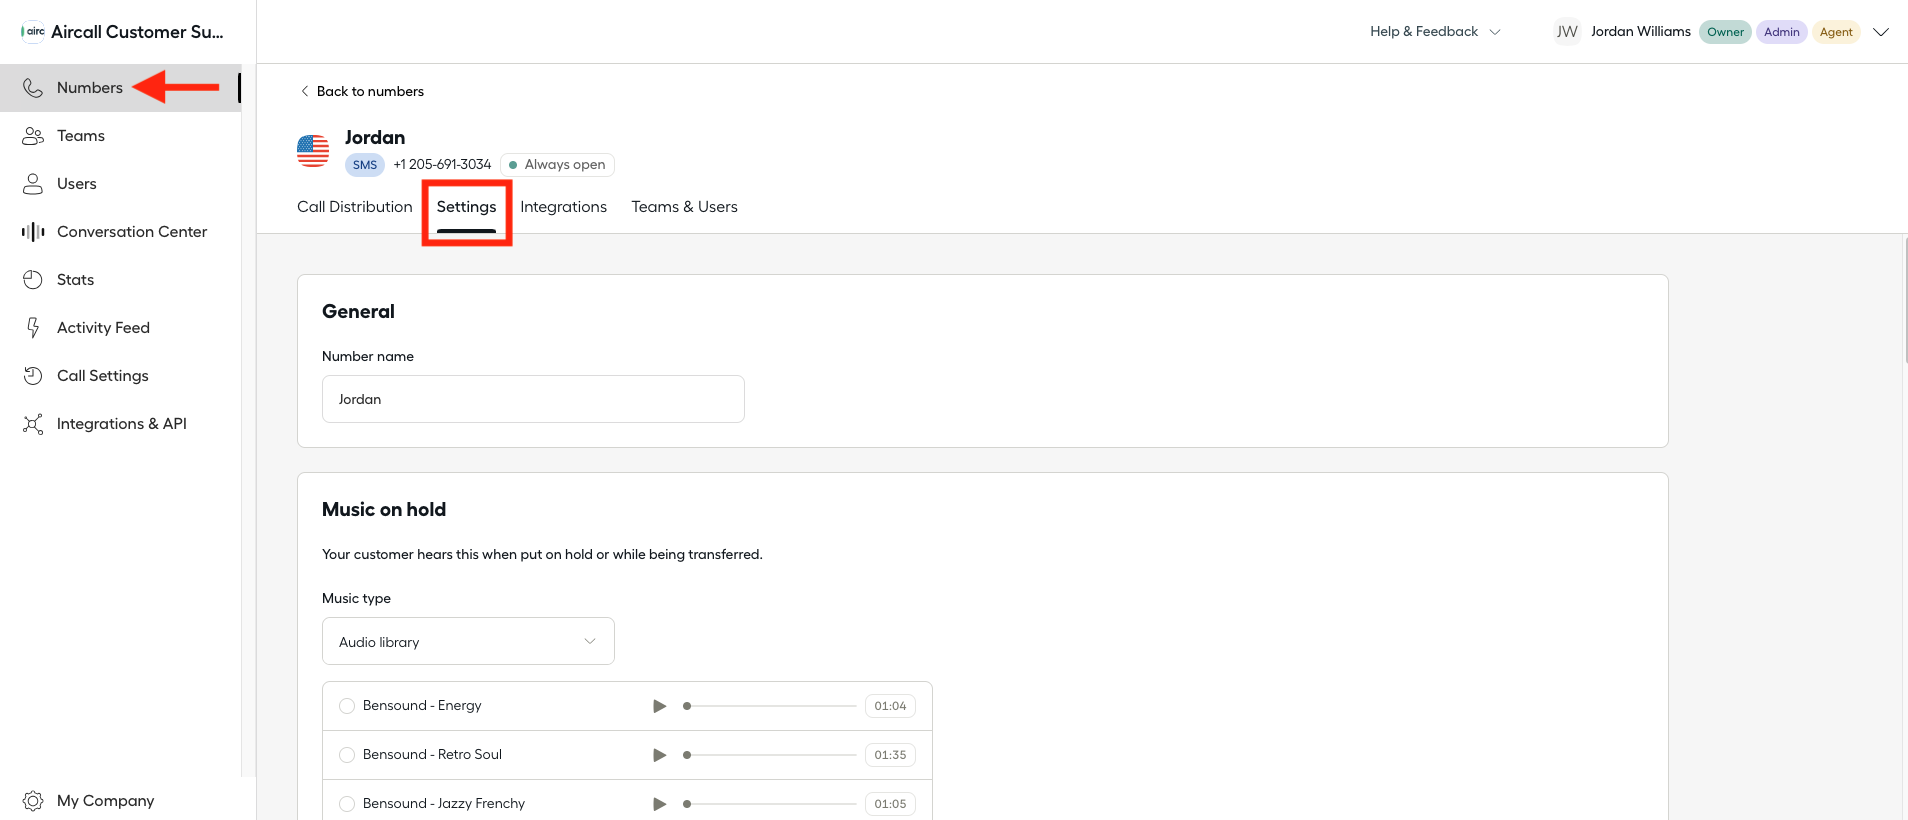Screen dimensions: 1908x820
Task: Click the Aircall logo icon
Action: click(x=33, y=31)
